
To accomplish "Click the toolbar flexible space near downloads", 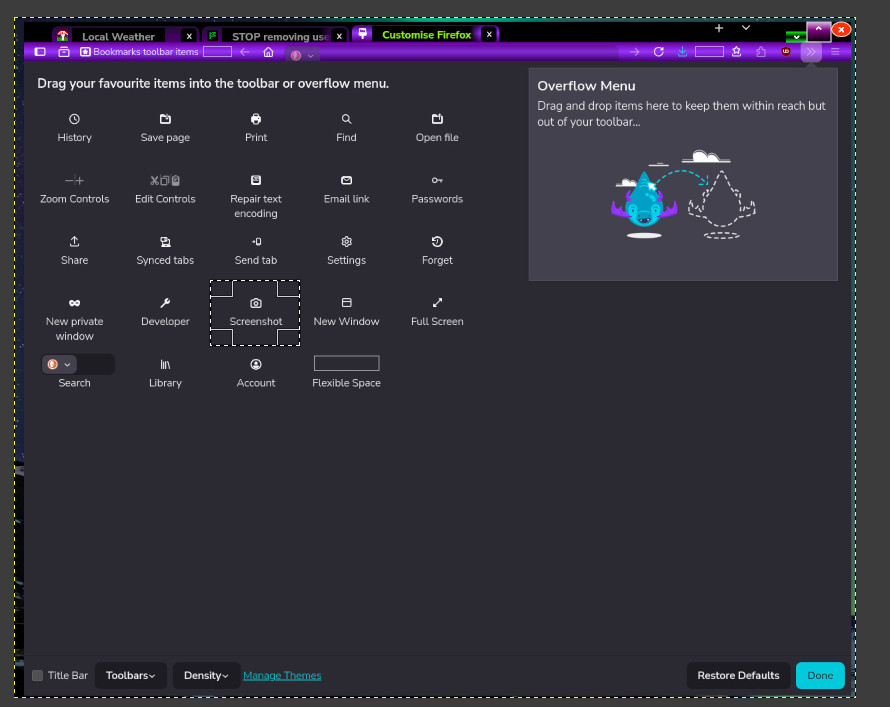I will [x=709, y=52].
